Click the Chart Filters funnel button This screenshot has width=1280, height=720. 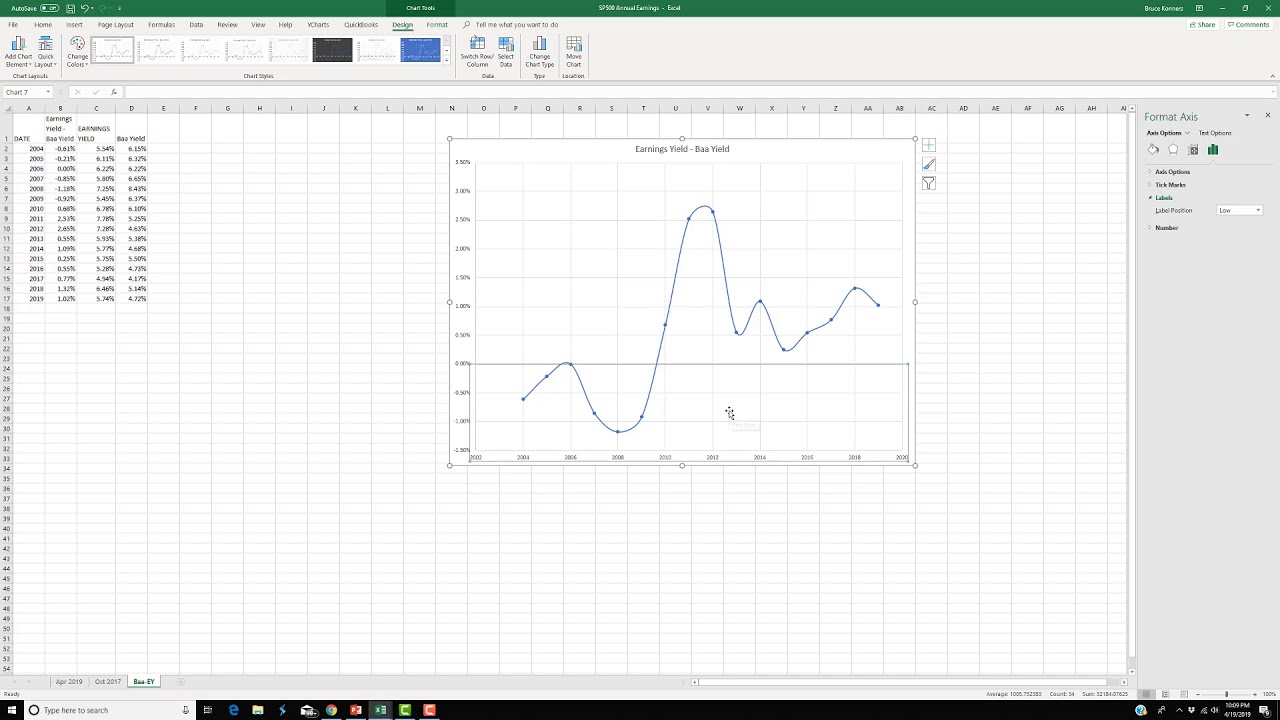pyautogui.click(x=929, y=184)
